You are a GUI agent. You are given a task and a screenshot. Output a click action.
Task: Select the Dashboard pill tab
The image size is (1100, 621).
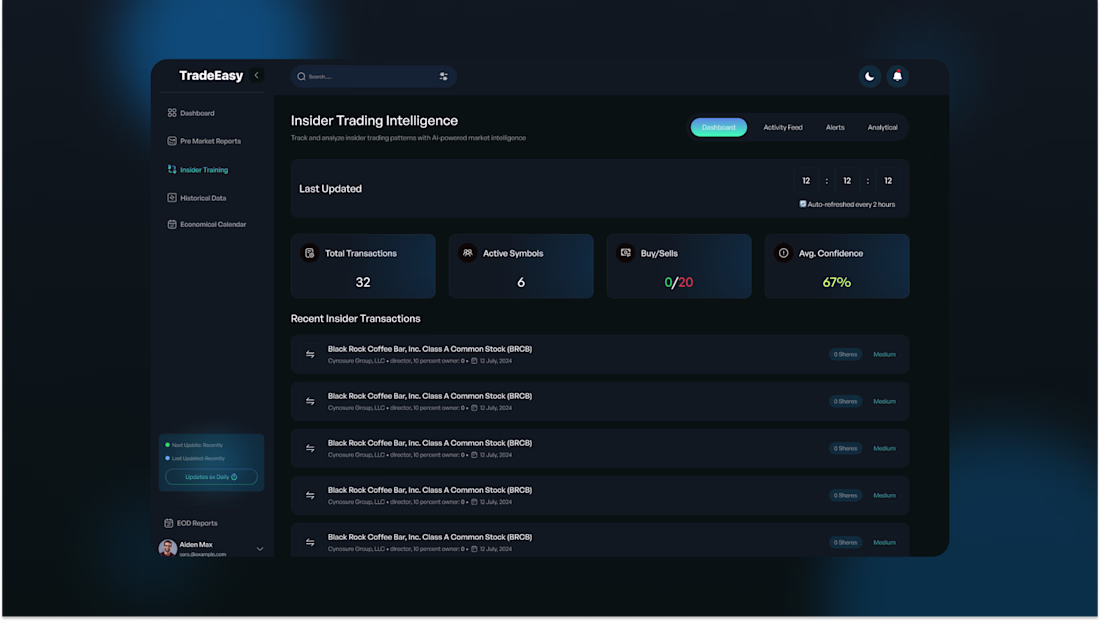coord(718,128)
